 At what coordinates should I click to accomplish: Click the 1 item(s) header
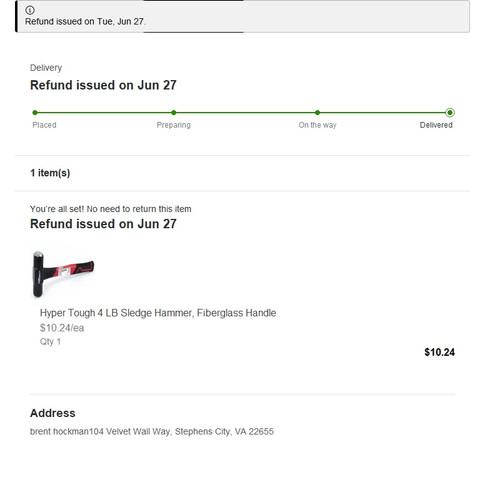point(50,173)
